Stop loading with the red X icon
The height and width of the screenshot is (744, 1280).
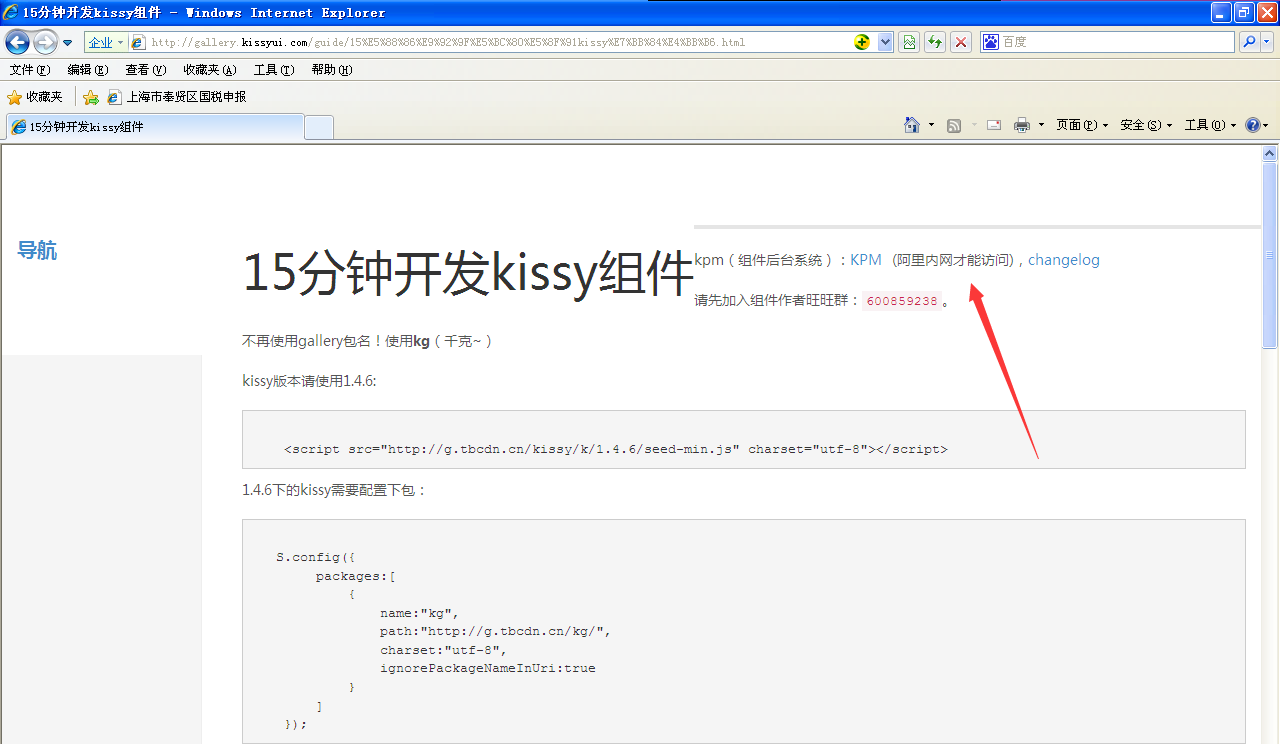point(960,42)
